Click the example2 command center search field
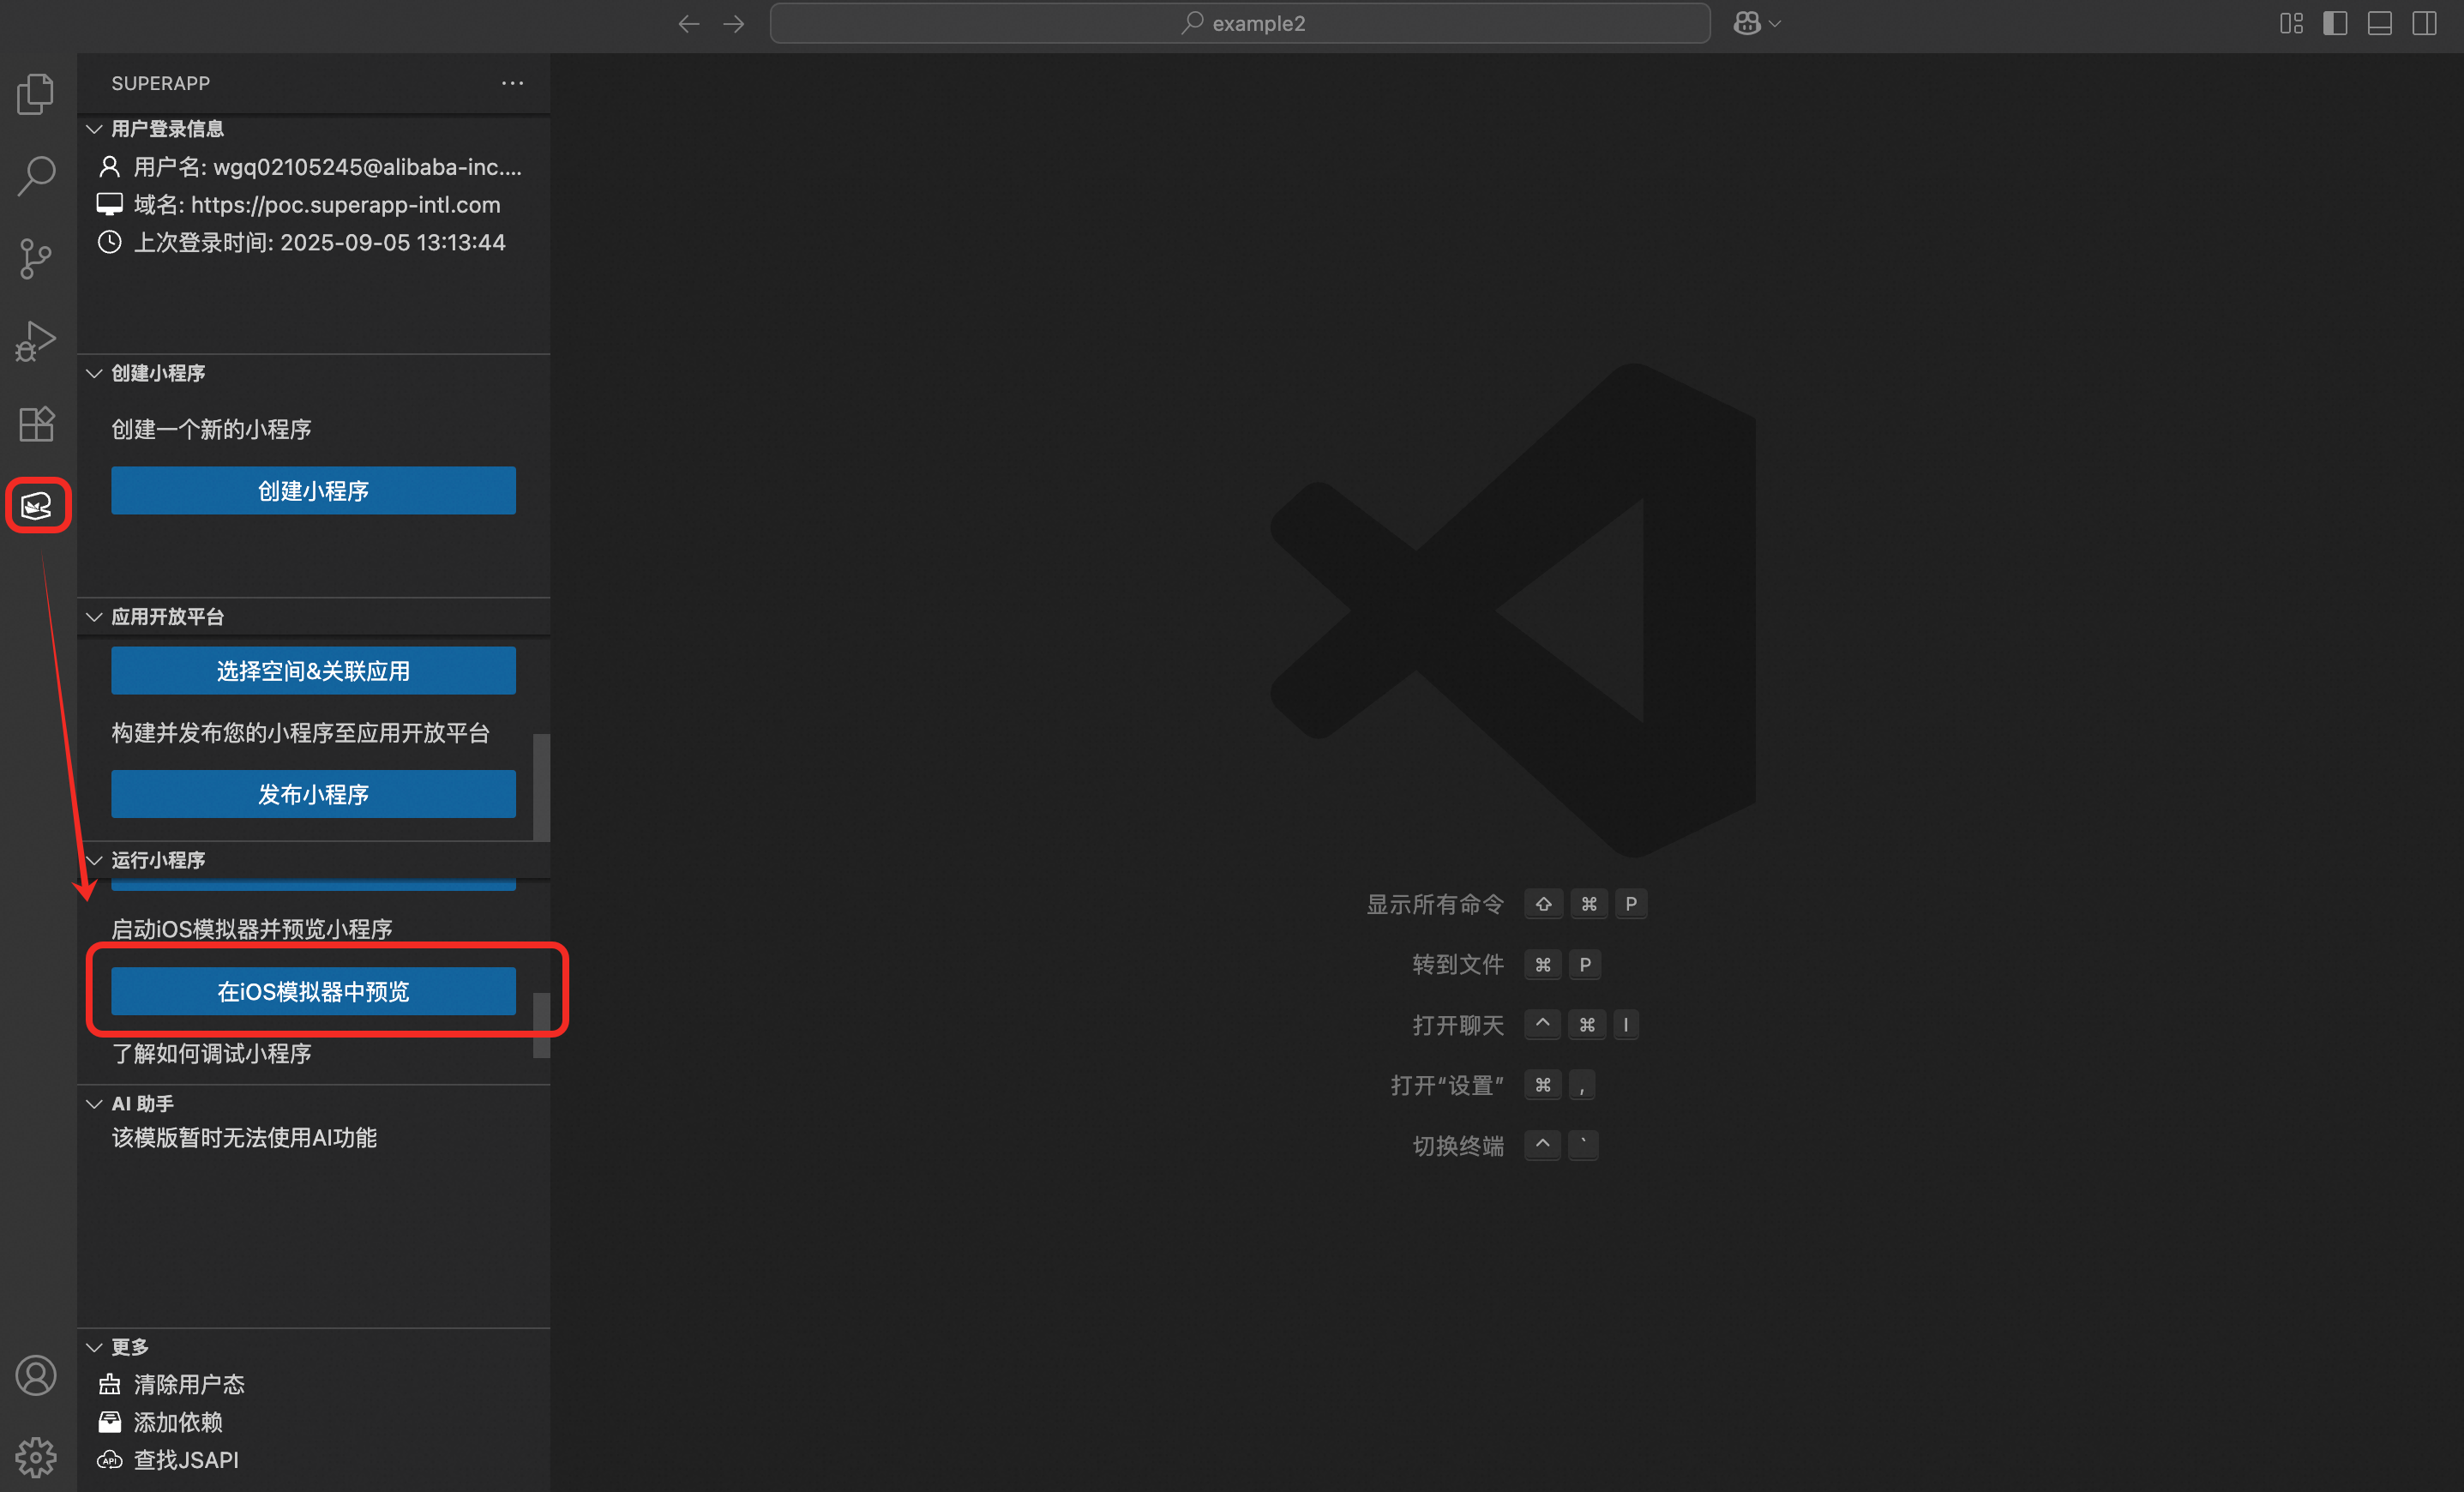 (1239, 23)
